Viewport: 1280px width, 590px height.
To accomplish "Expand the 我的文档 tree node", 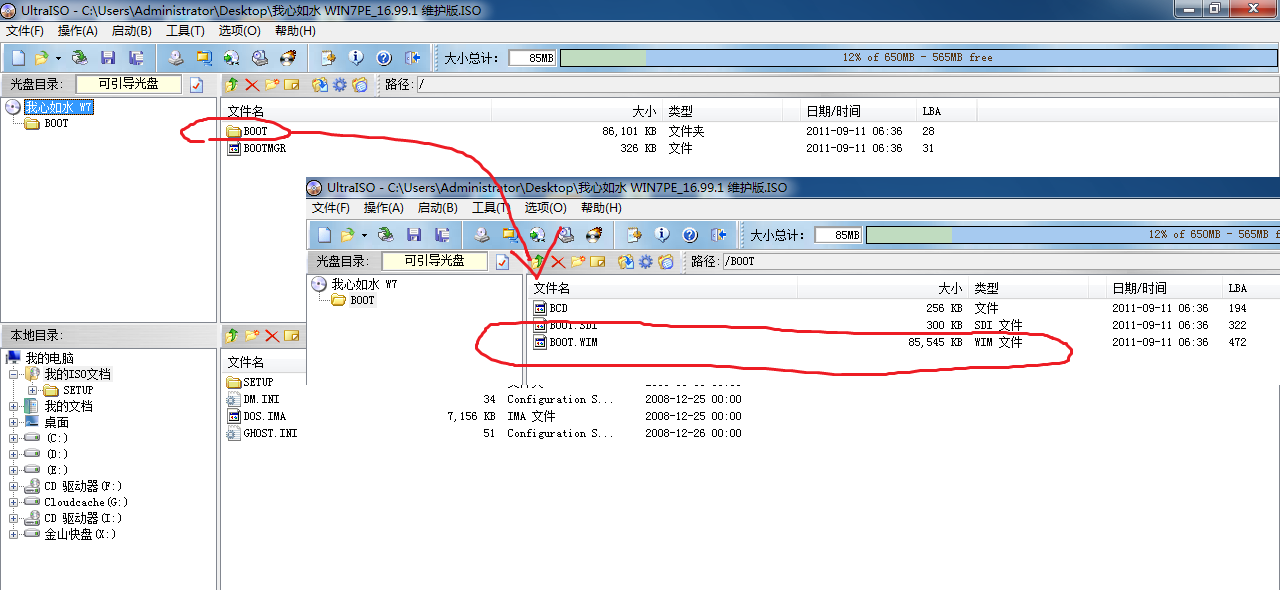I will (x=14, y=406).
